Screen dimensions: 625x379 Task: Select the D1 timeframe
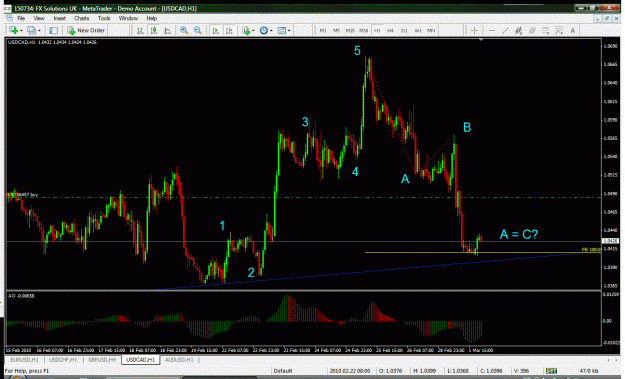[404, 31]
